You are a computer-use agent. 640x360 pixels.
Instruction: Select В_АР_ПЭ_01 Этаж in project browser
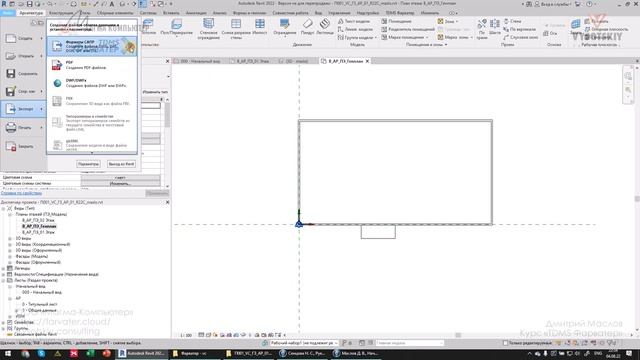(x=38, y=232)
